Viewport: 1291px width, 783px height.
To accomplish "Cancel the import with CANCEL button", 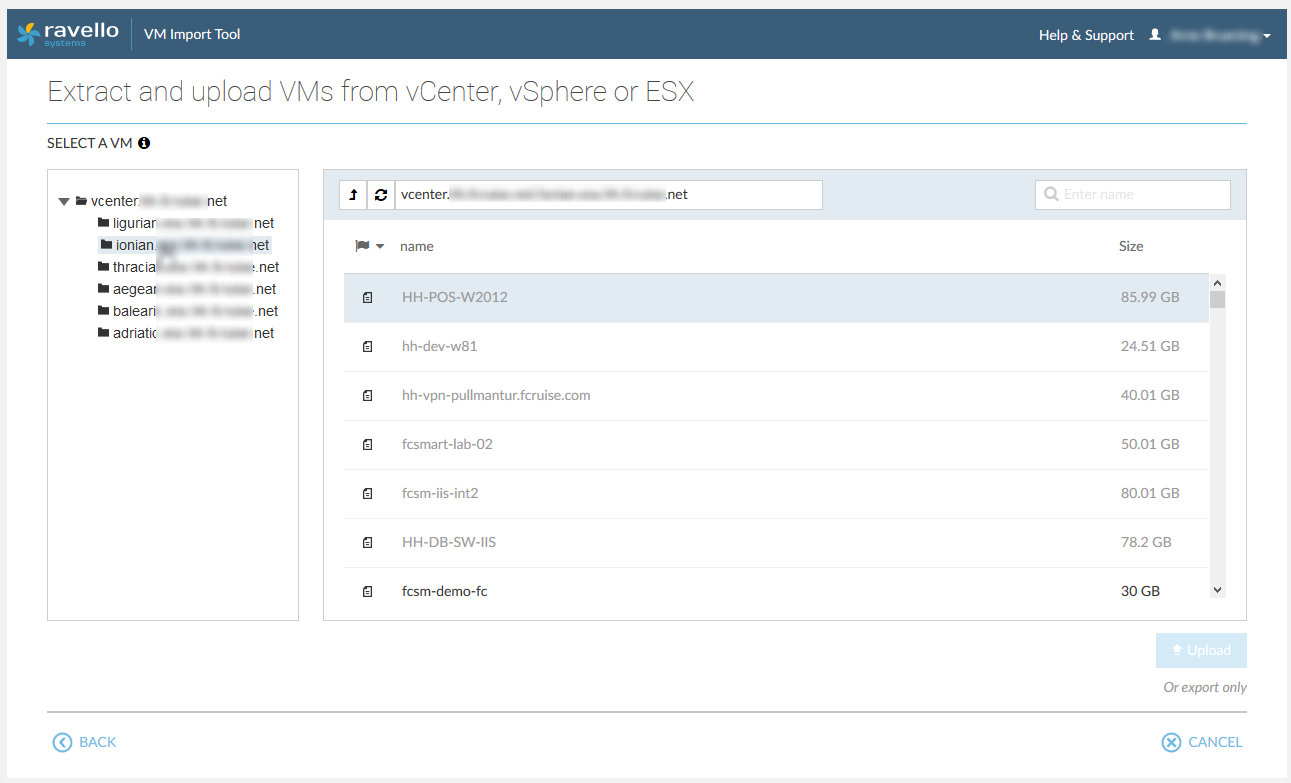I will coord(1202,742).
